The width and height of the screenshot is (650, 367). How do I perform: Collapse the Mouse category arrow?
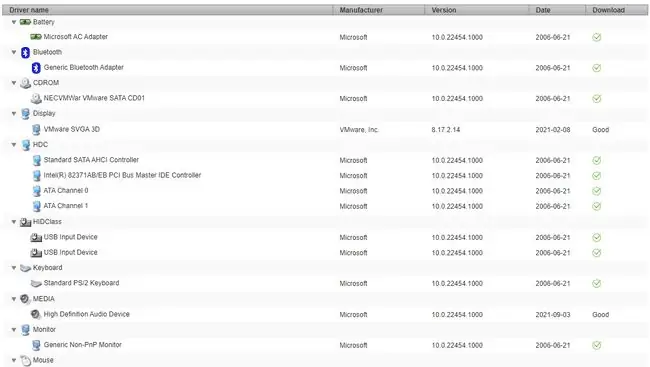[x=14, y=360]
